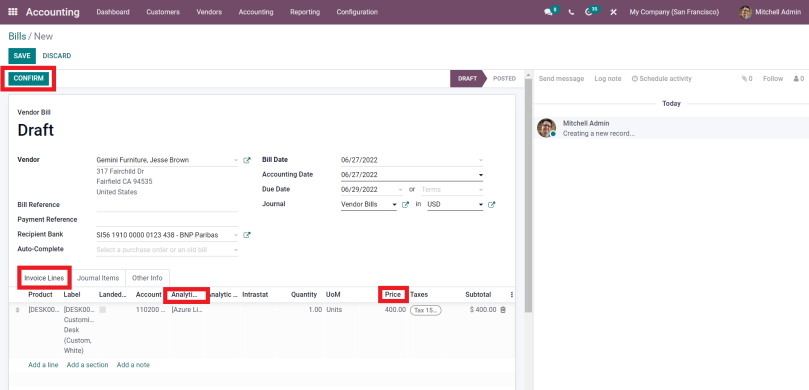Open the Vendor external link icon
This screenshot has width=809, height=390.
tap(247, 160)
